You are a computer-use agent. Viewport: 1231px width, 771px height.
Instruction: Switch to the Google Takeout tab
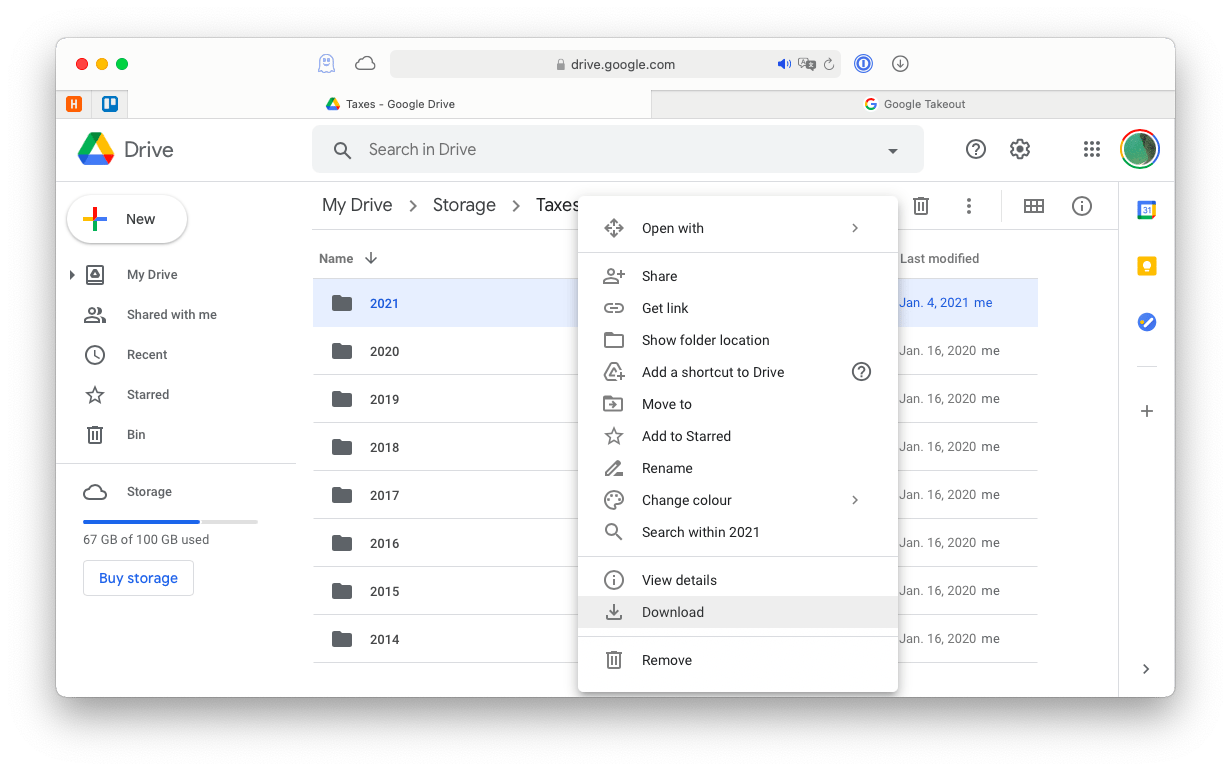click(x=913, y=104)
